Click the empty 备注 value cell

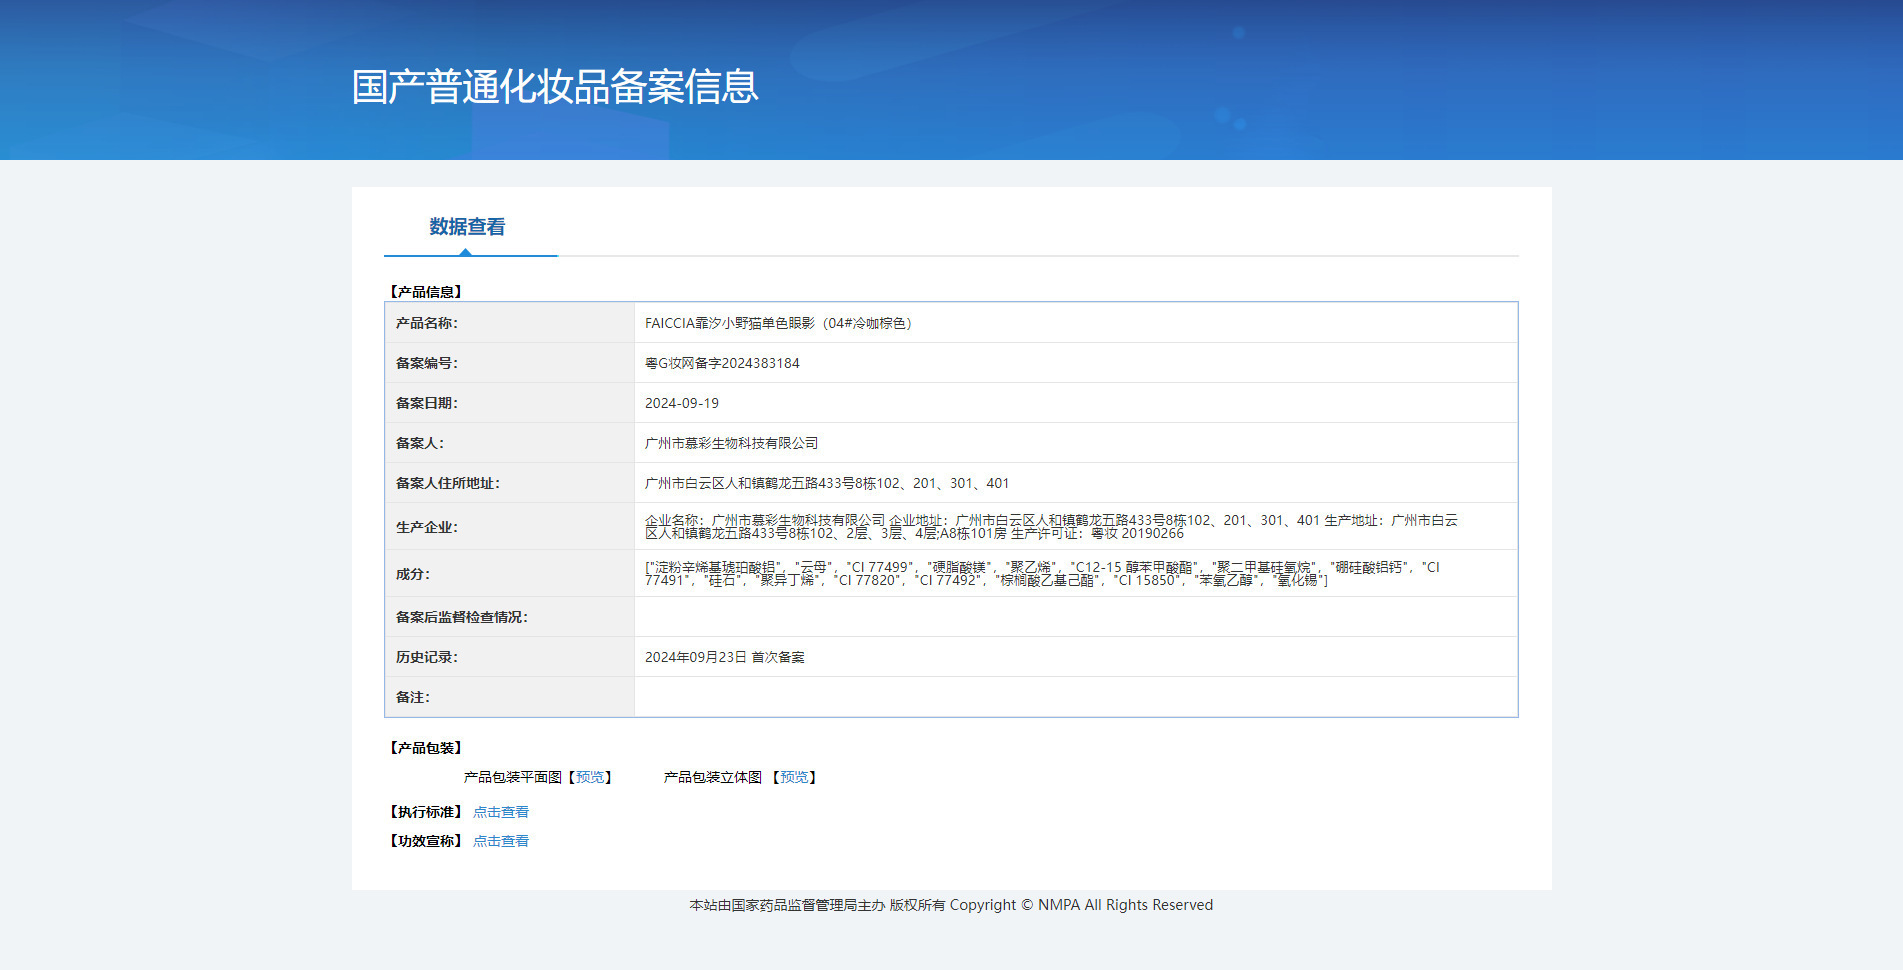click(x=1075, y=697)
